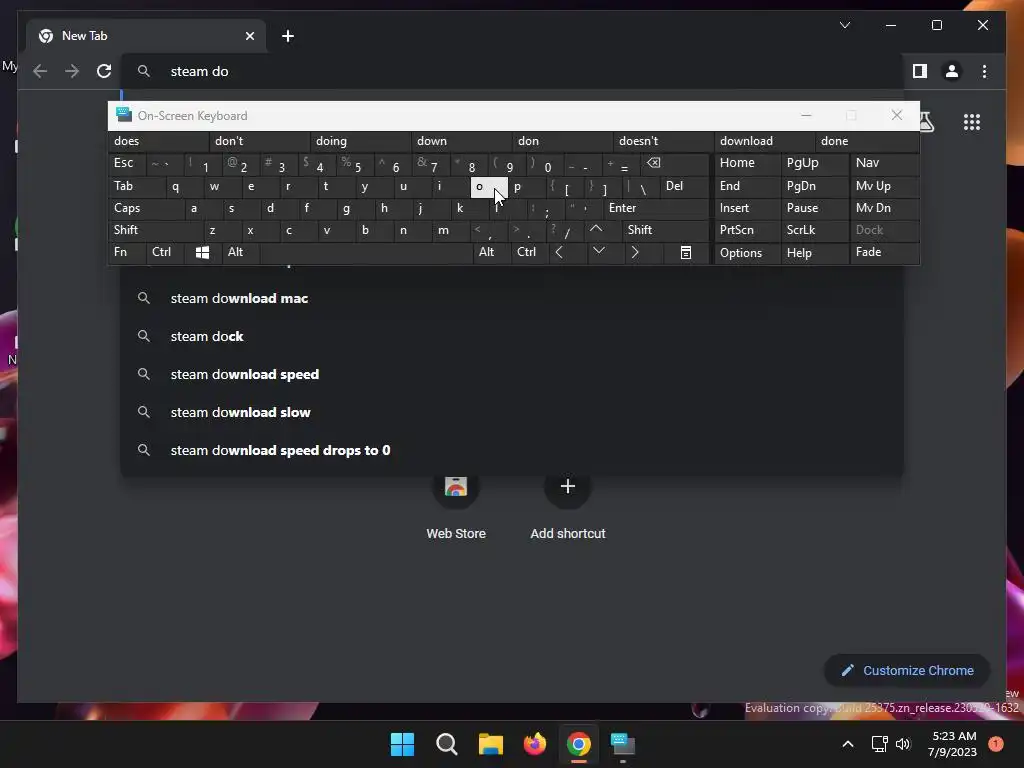Click the Customize Chrome button
Screen dimensions: 1024x768
(907, 671)
